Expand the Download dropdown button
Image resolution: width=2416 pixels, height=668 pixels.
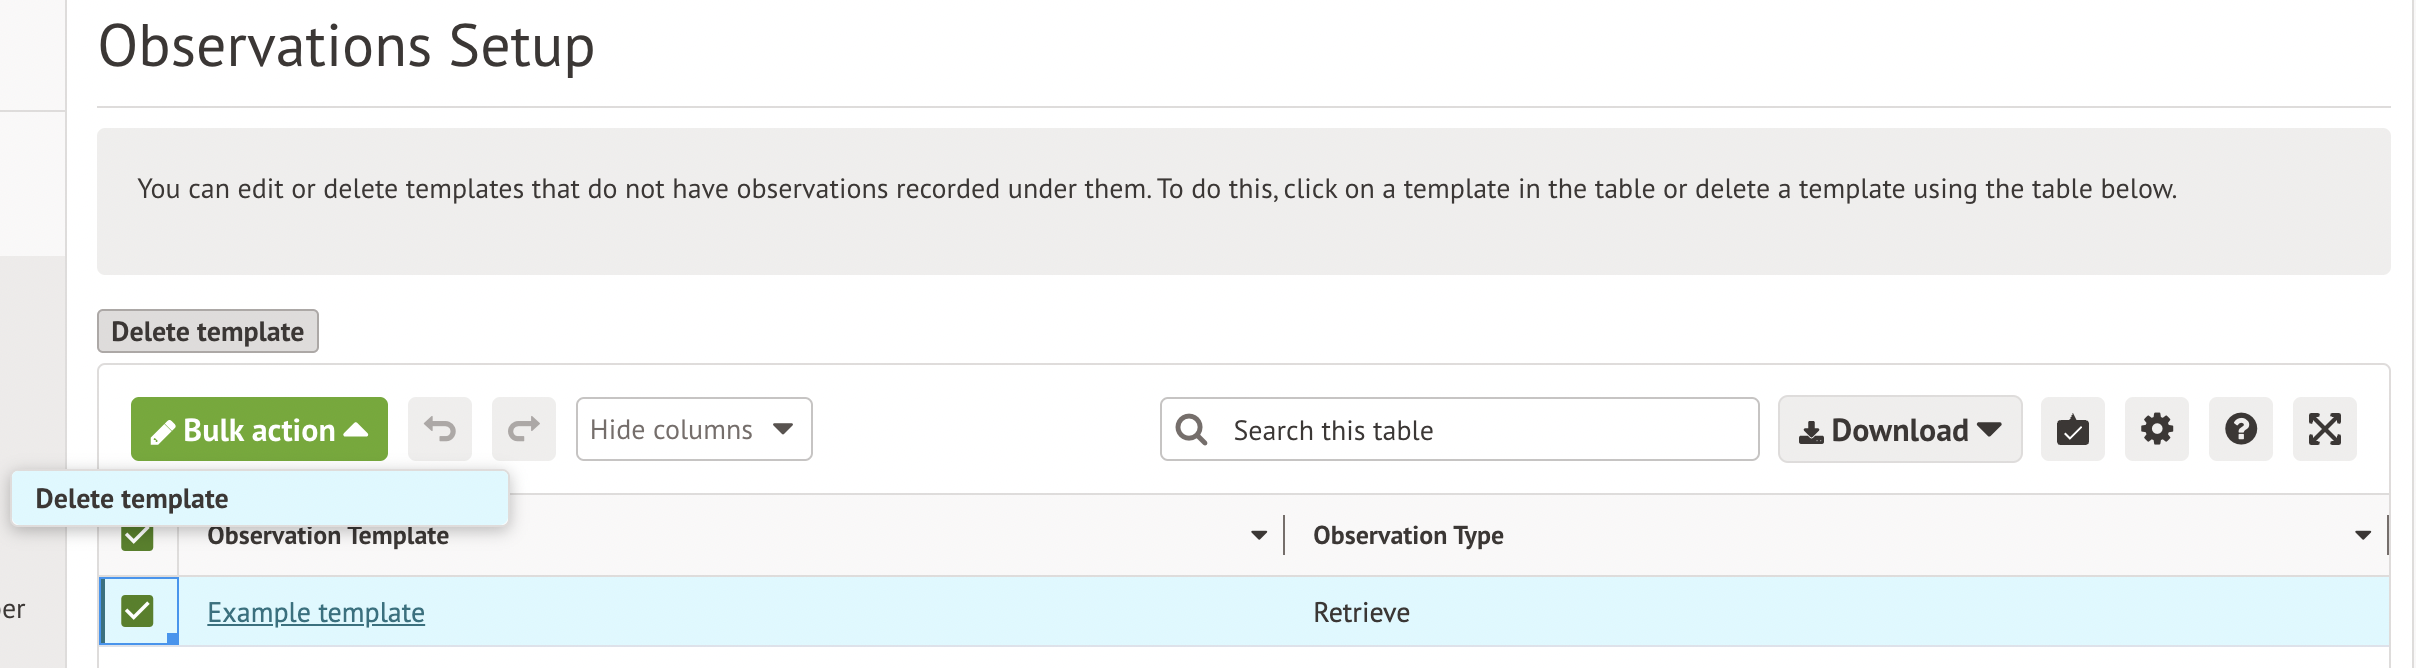pos(1899,429)
